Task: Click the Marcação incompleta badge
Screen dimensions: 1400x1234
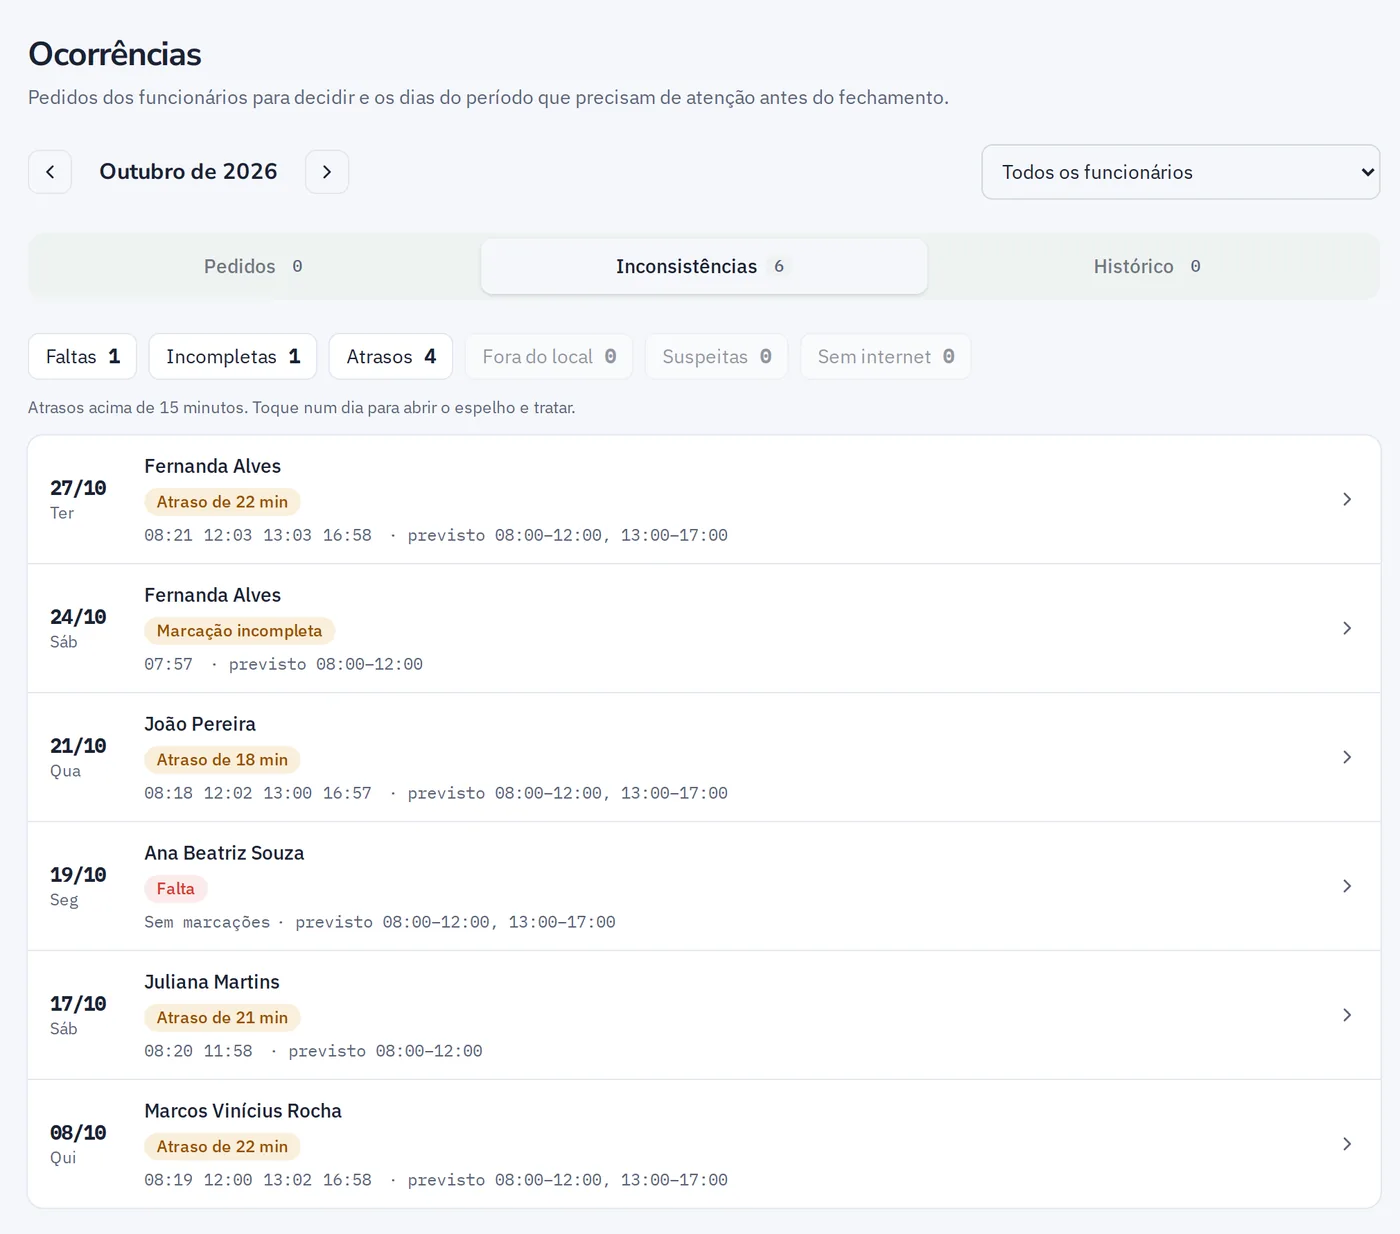Action: tap(239, 631)
